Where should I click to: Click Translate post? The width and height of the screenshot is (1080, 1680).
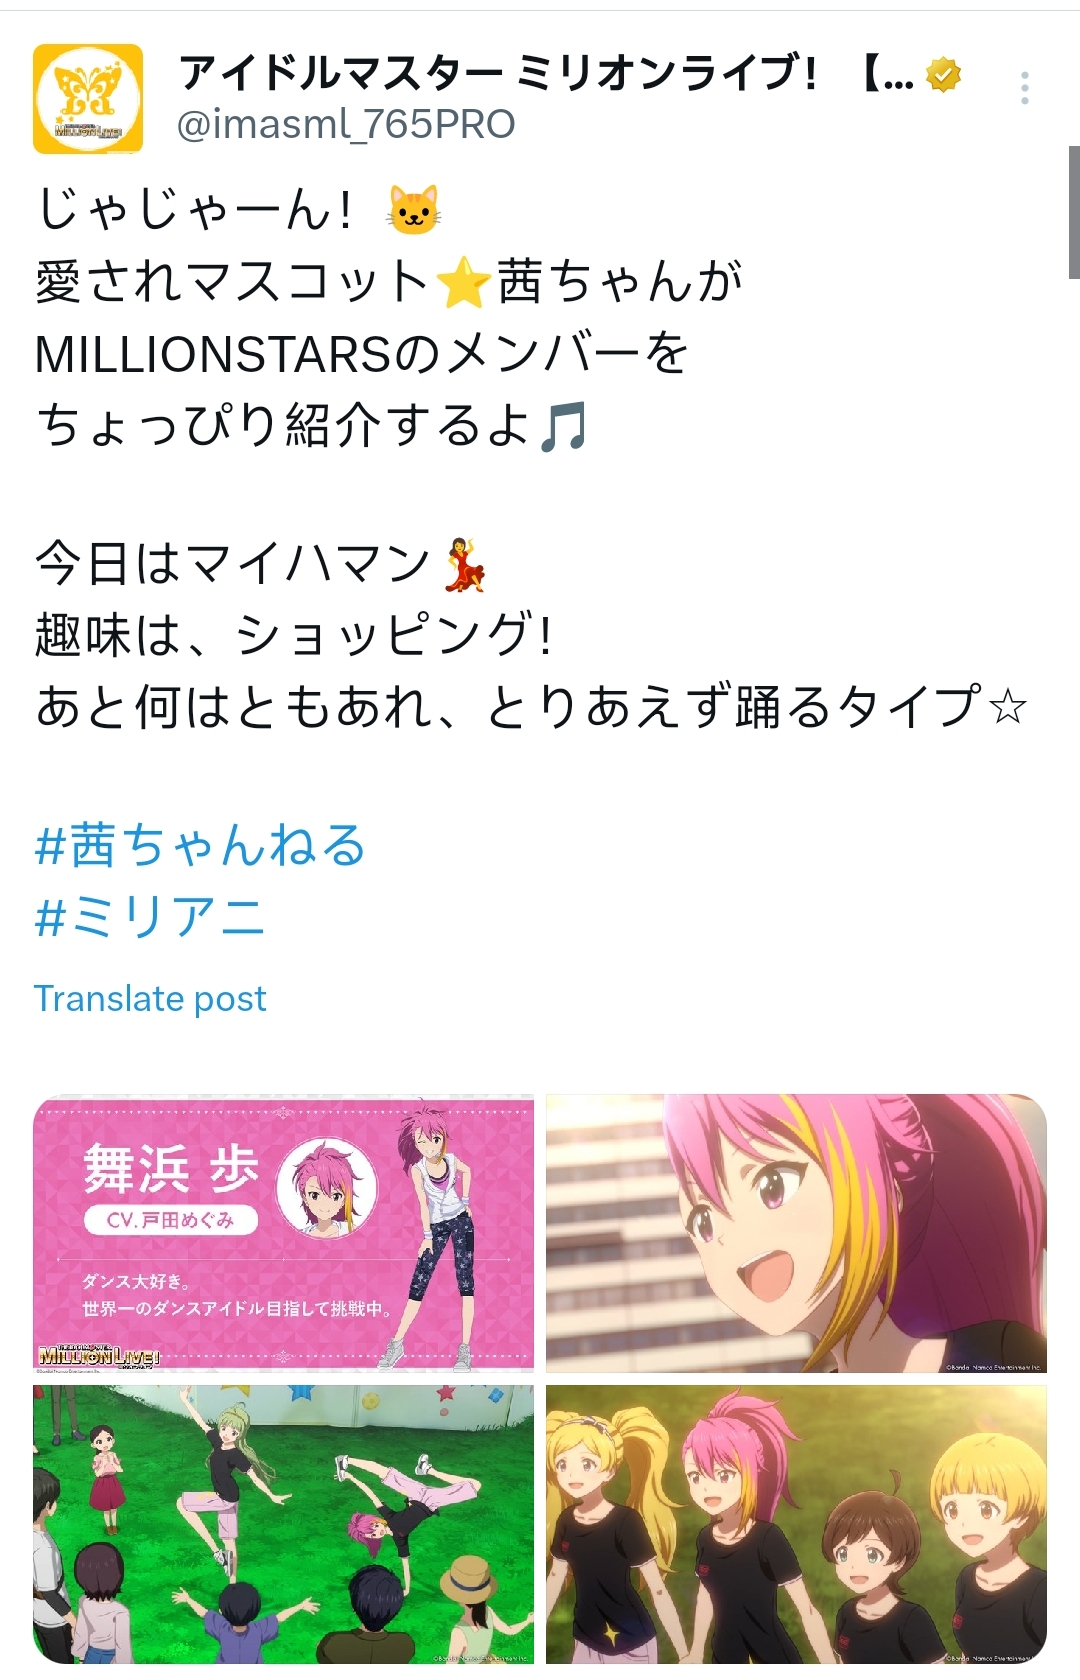coord(150,998)
